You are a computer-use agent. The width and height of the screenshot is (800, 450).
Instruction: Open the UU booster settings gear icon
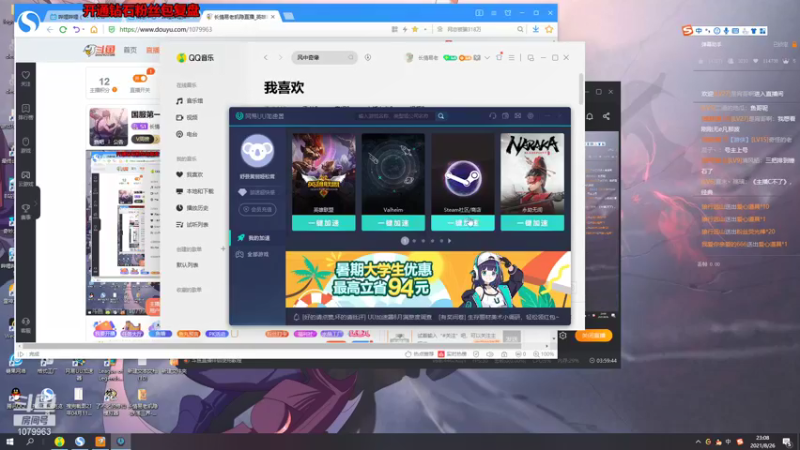531,116
